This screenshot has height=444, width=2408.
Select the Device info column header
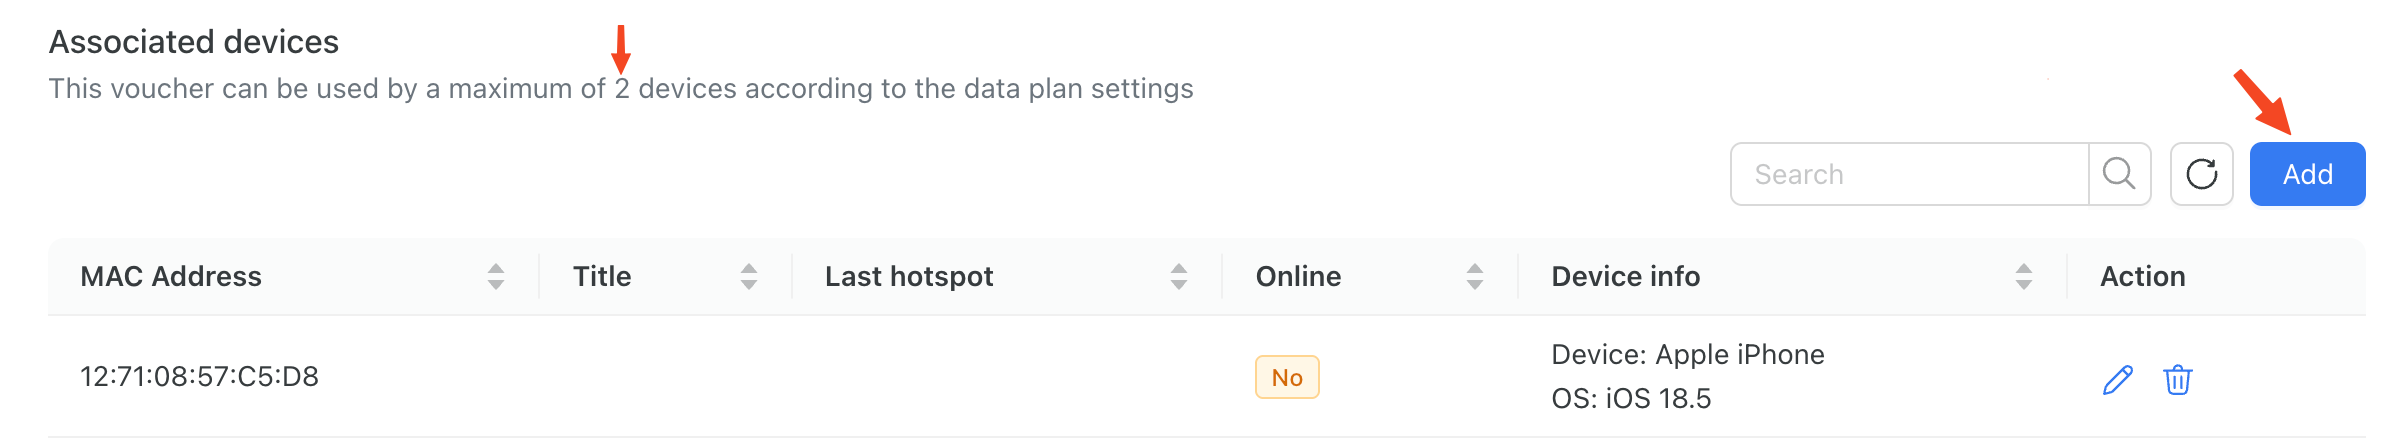(x=1626, y=277)
